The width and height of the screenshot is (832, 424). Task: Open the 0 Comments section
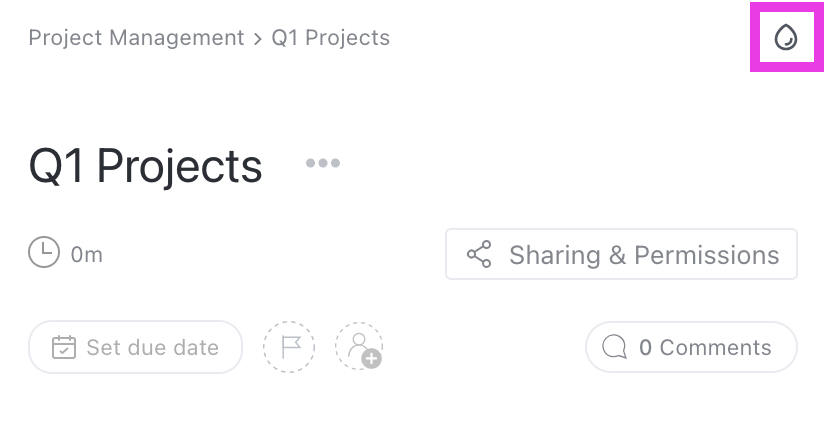click(x=691, y=347)
